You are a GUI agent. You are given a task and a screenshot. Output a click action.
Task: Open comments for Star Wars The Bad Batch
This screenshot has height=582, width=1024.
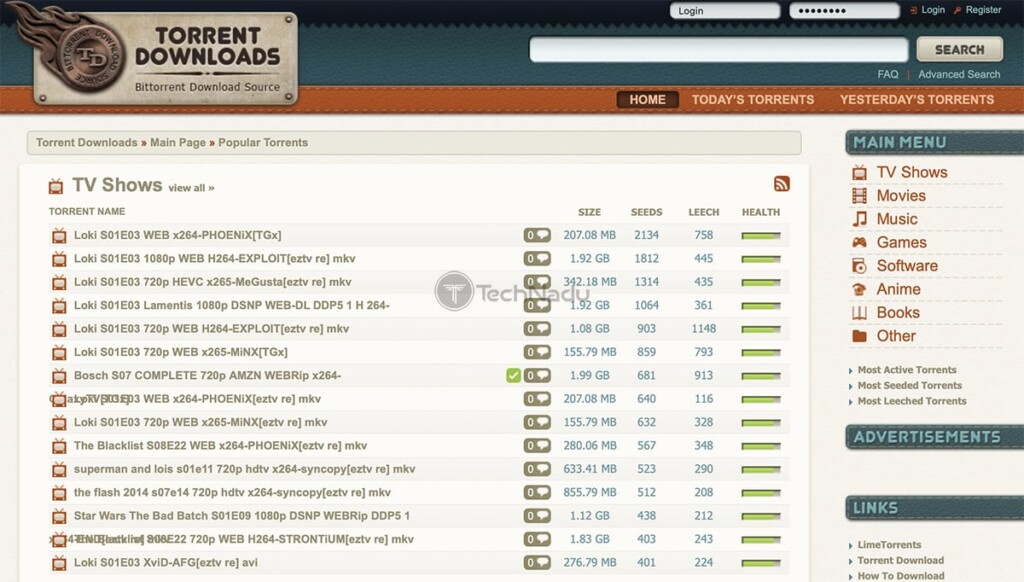537,516
